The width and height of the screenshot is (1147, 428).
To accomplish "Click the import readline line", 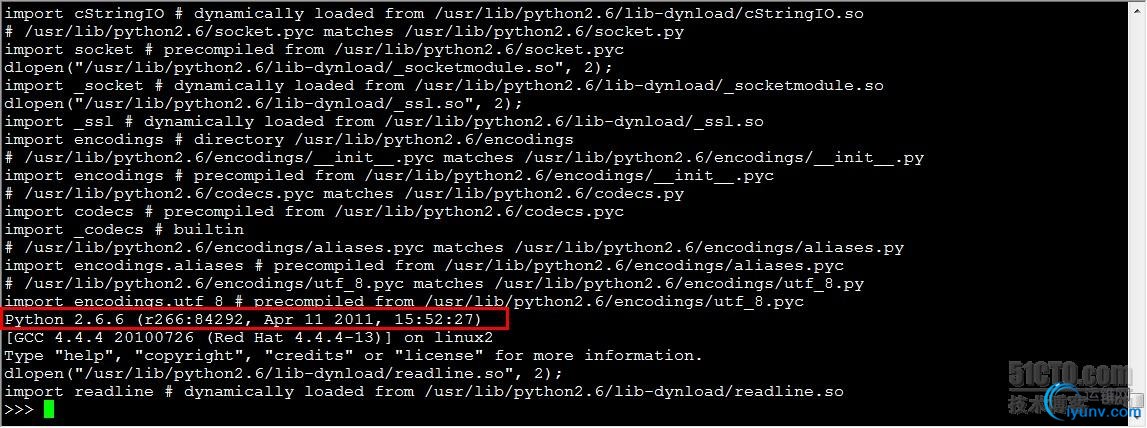I will (x=424, y=392).
